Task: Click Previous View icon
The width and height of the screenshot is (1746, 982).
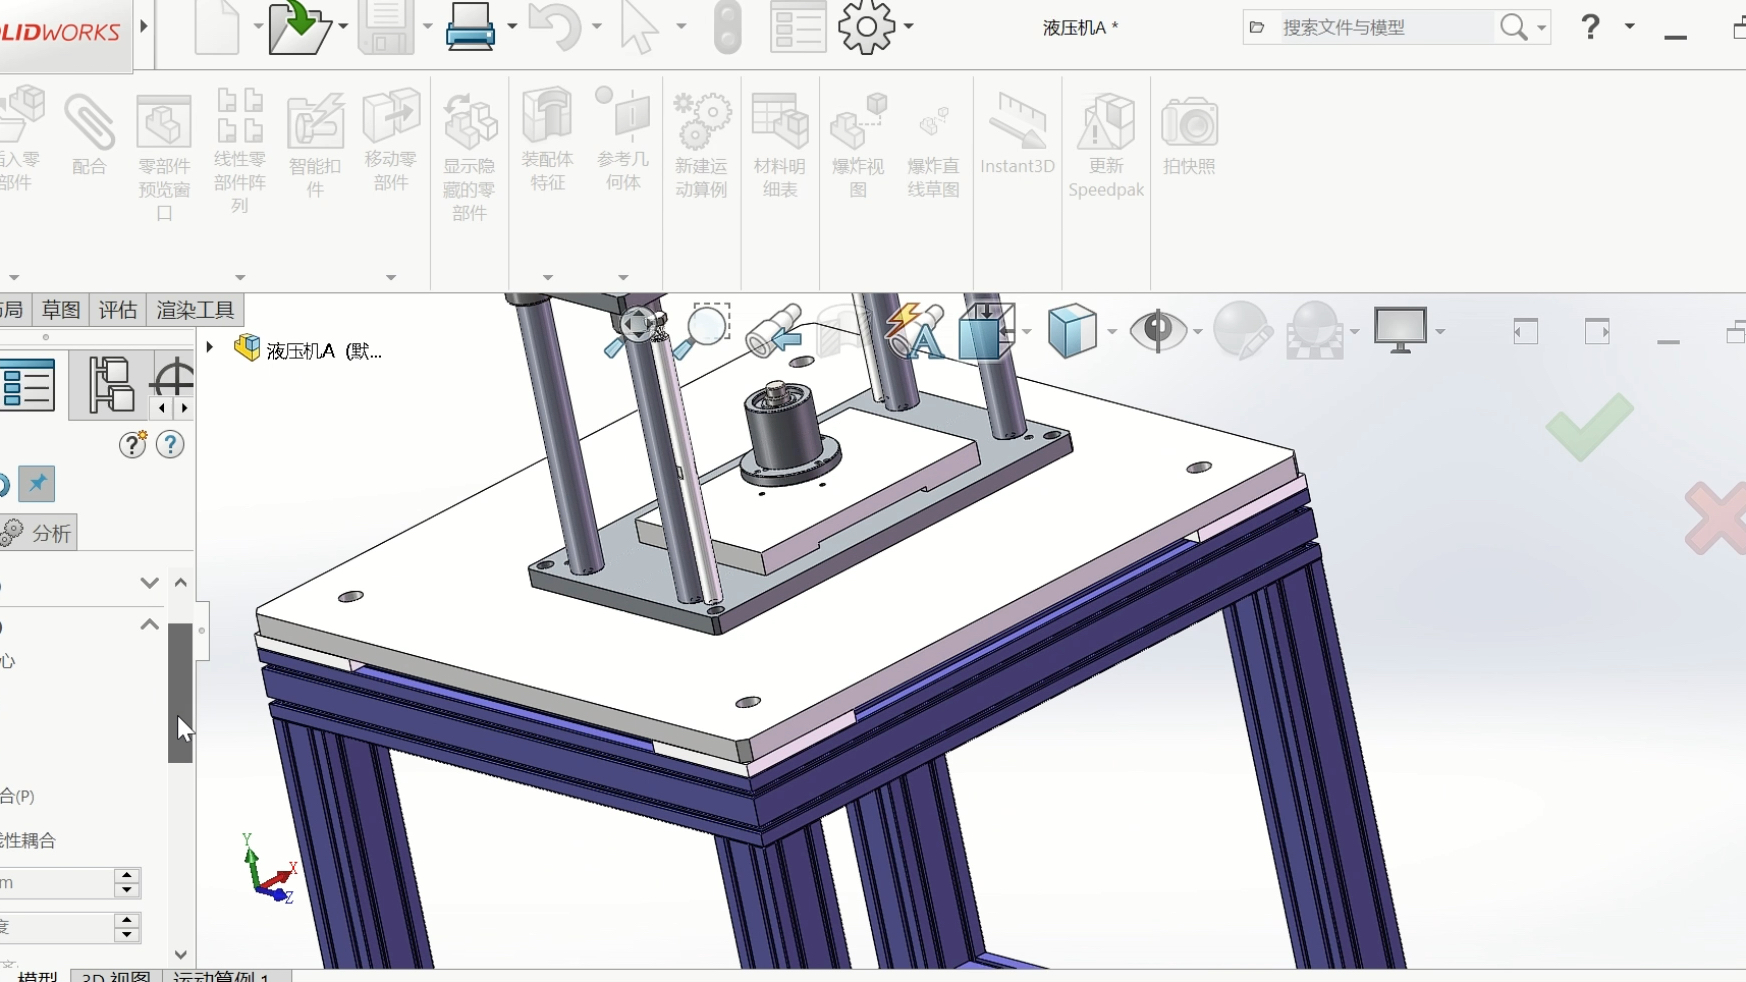Action: [774, 331]
